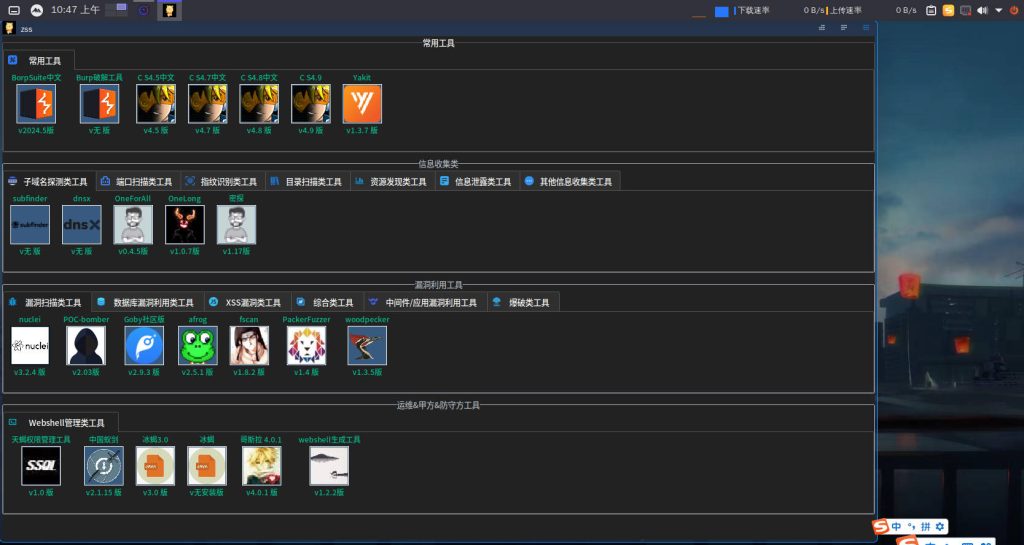Image resolution: width=1024 pixels, height=545 pixels.
Task: Launch OneForAll v0.4.5 icon
Action: pos(133,225)
